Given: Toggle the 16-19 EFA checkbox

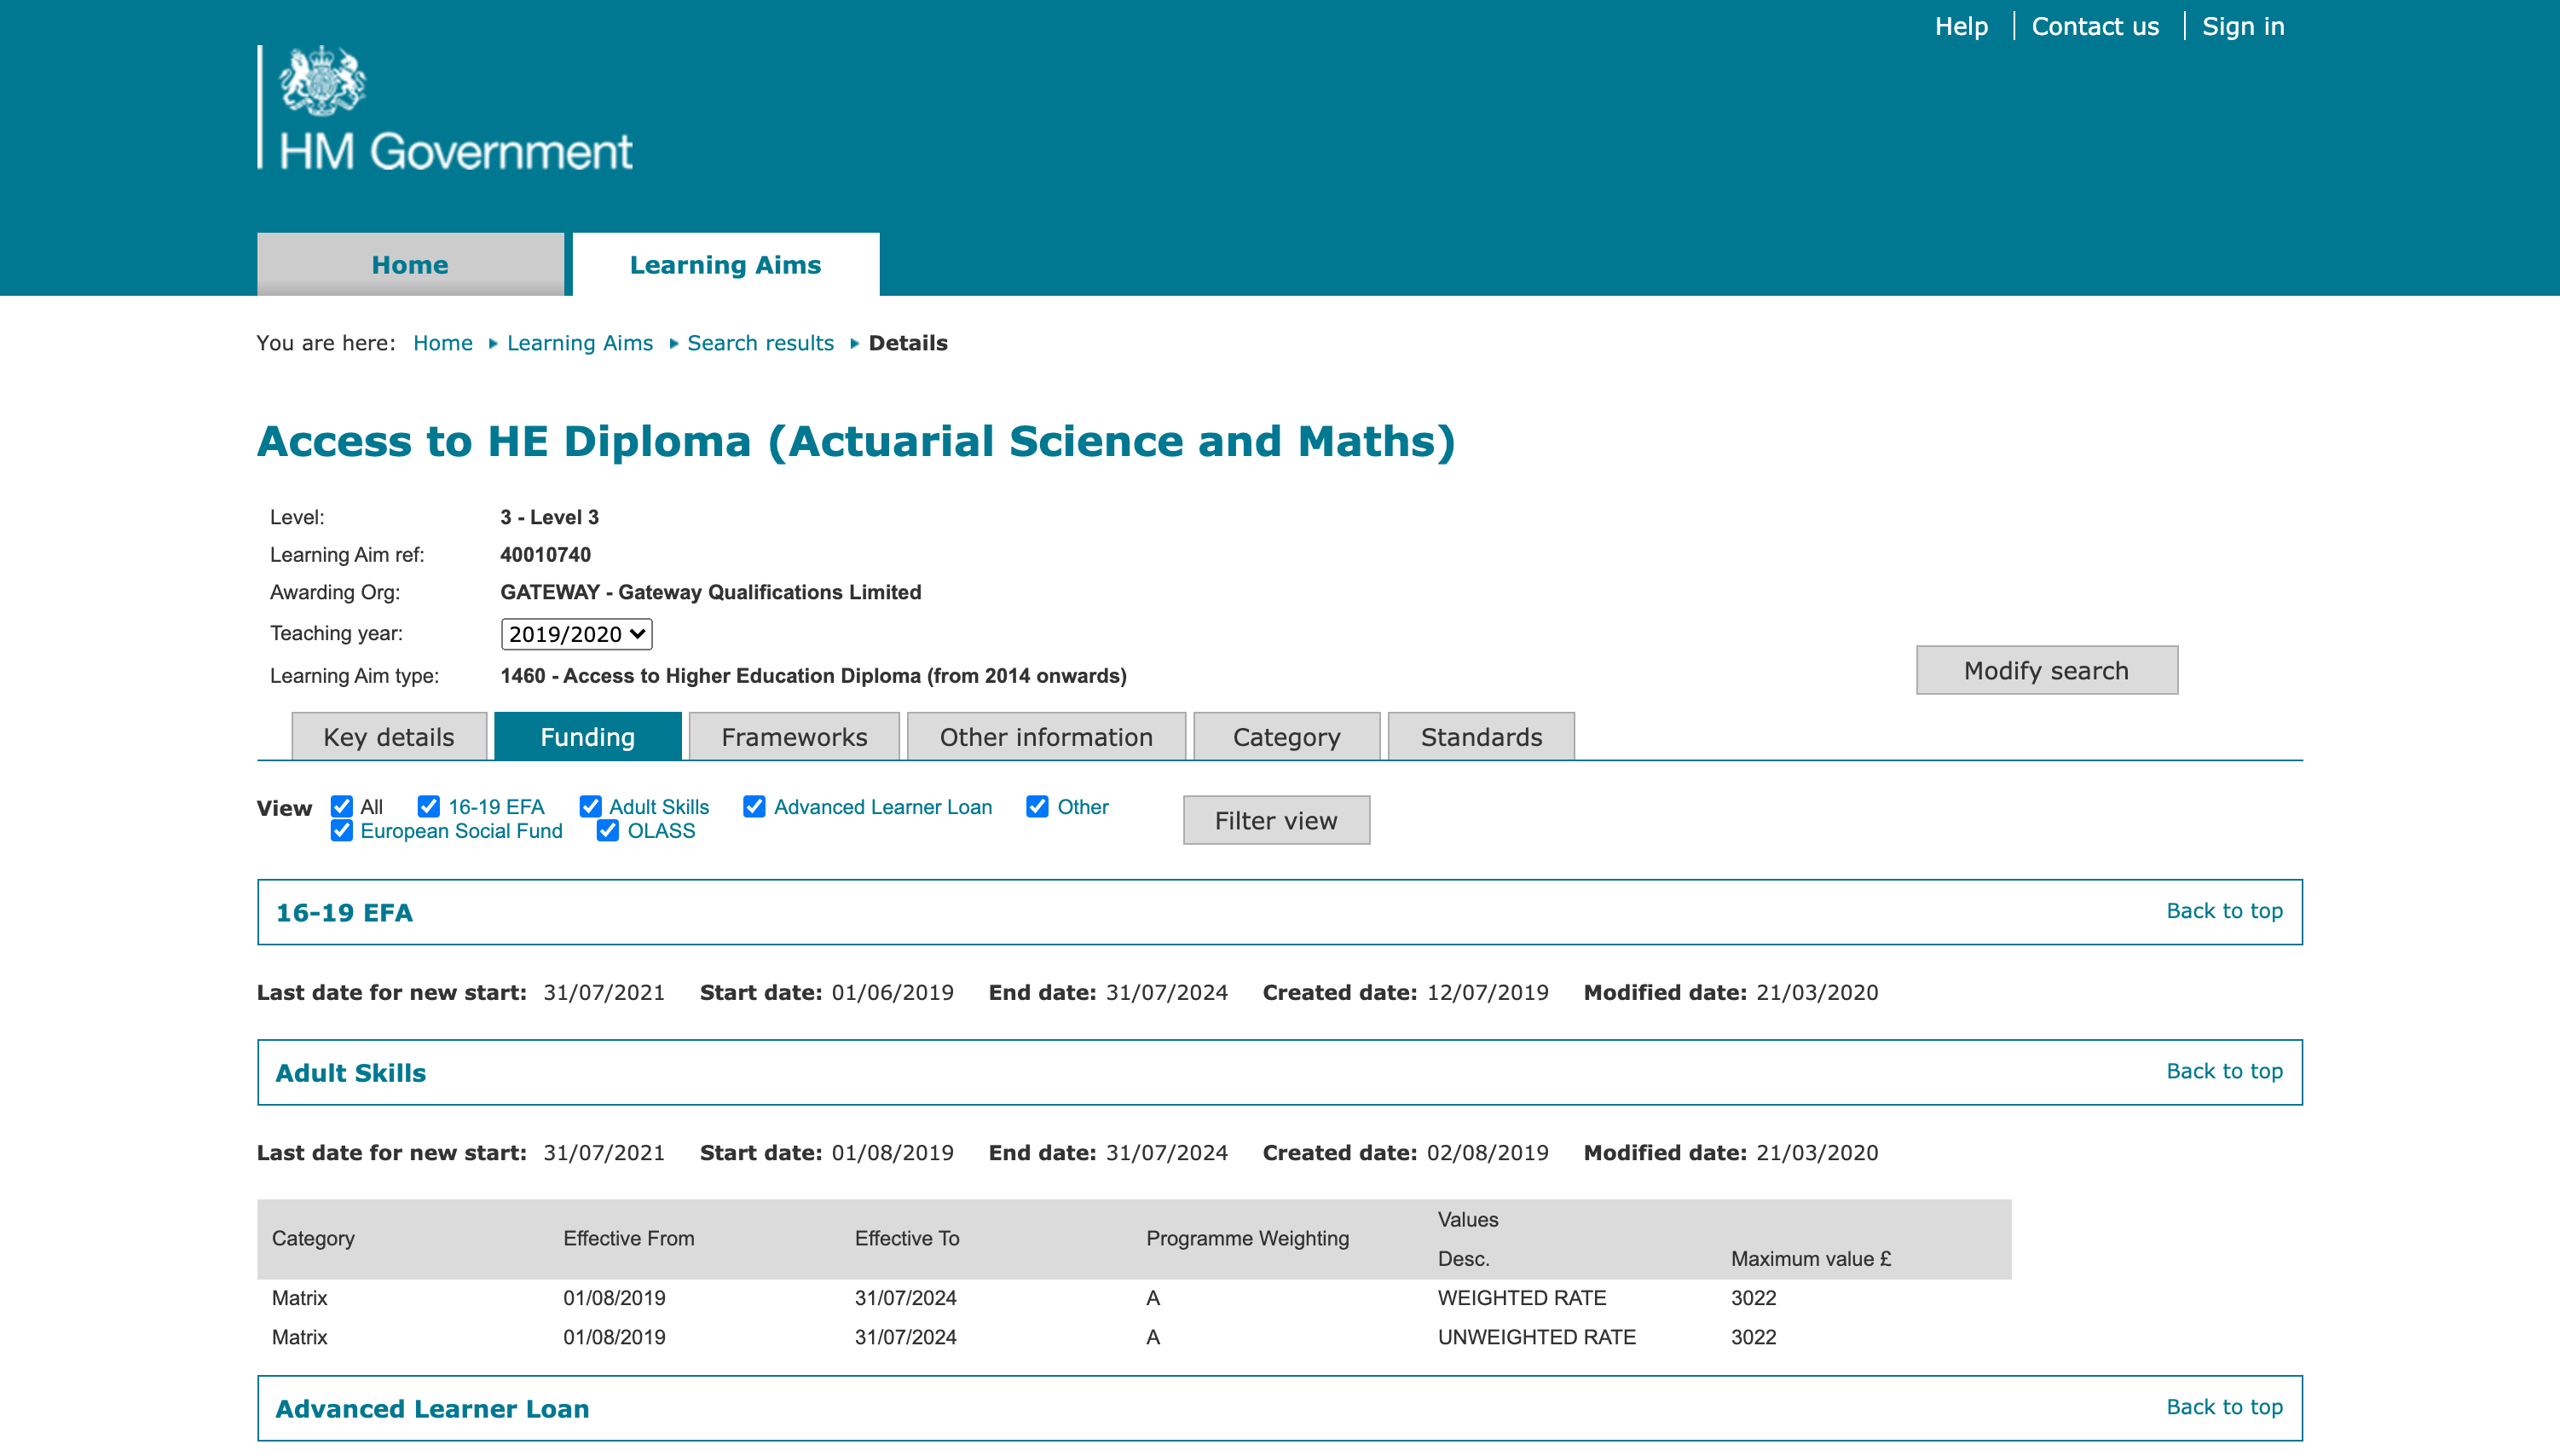Looking at the screenshot, I should point(429,806).
